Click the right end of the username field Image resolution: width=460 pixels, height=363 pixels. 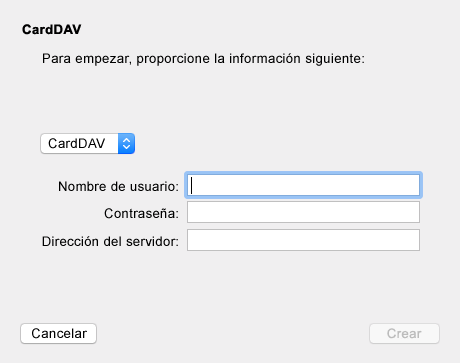click(x=412, y=185)
